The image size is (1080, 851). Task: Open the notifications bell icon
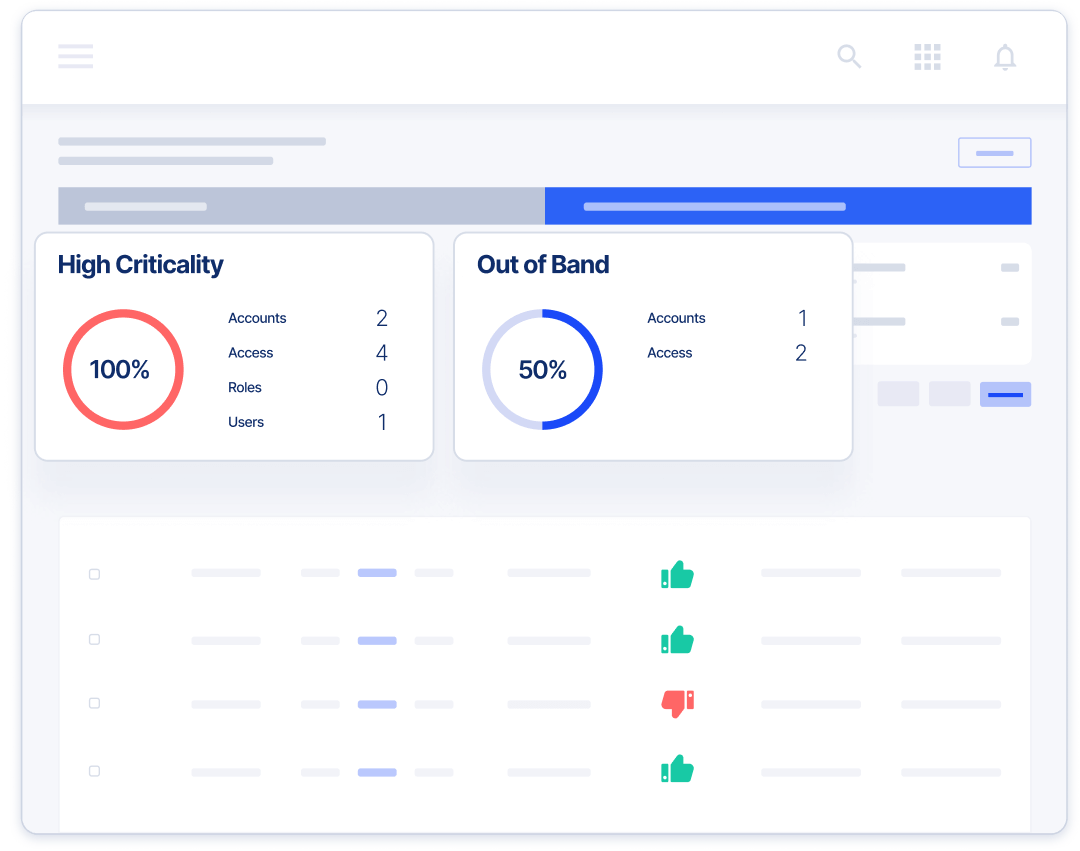(1004, 57)
